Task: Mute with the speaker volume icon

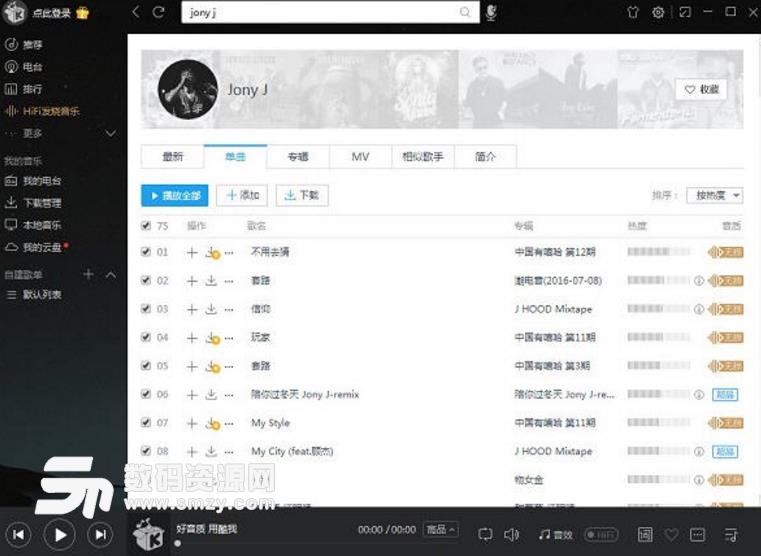Action: (x=511, y=535)
